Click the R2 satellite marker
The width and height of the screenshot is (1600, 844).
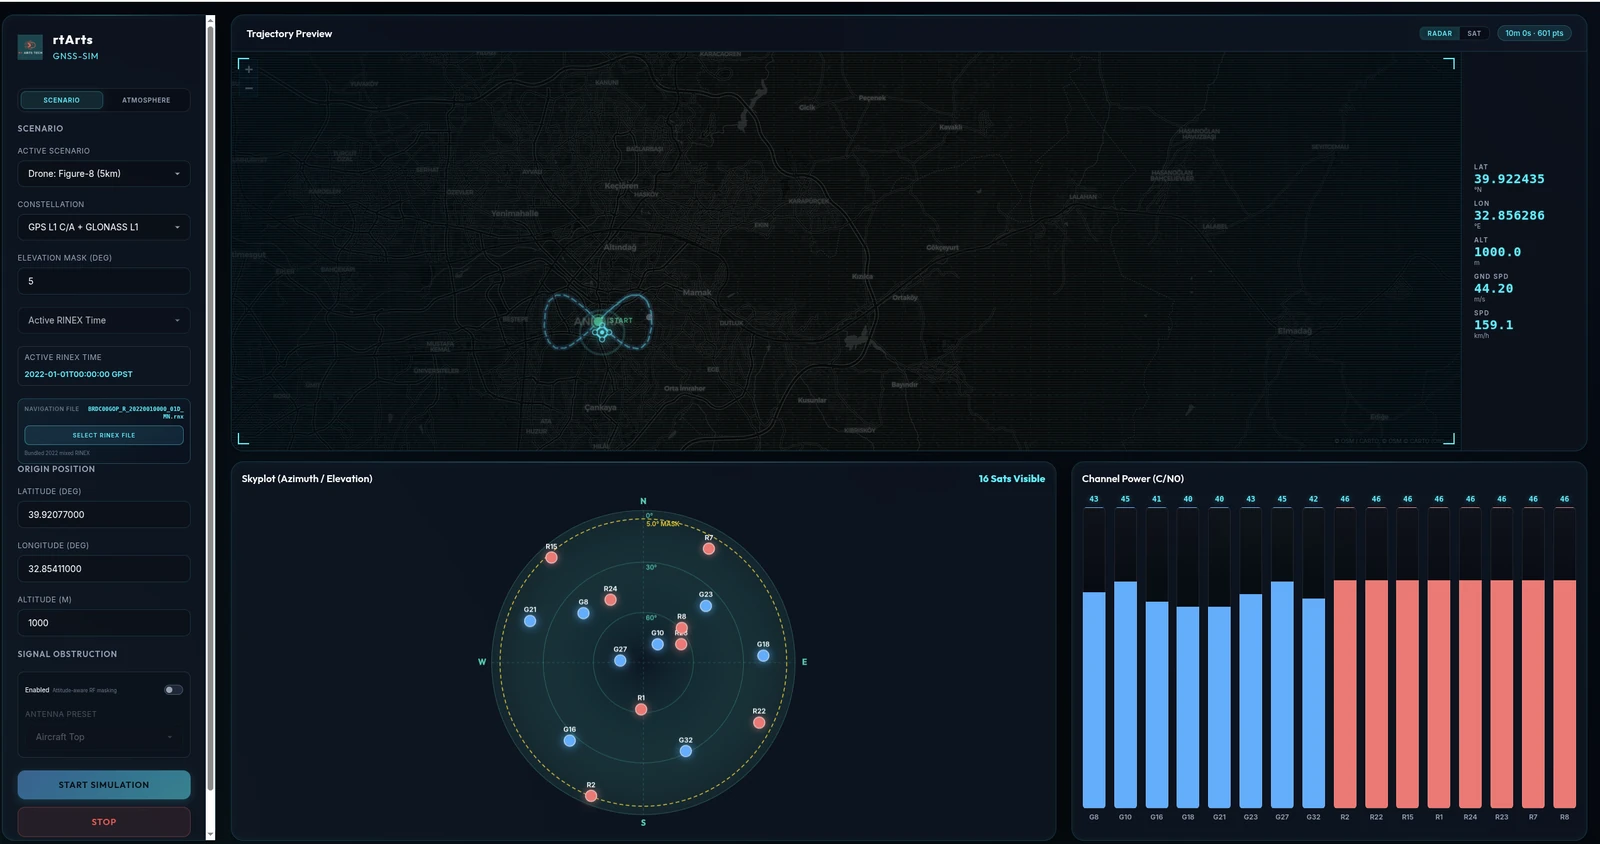(591, 796)
